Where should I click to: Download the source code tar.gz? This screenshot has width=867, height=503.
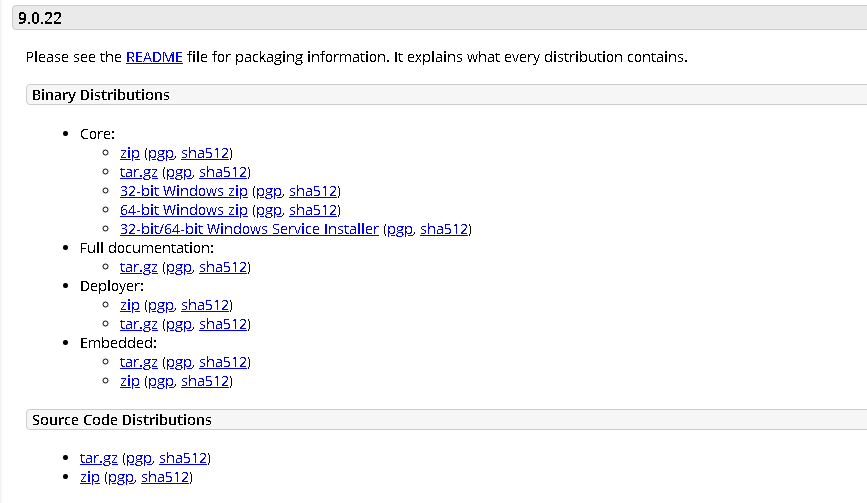point(98,458)
